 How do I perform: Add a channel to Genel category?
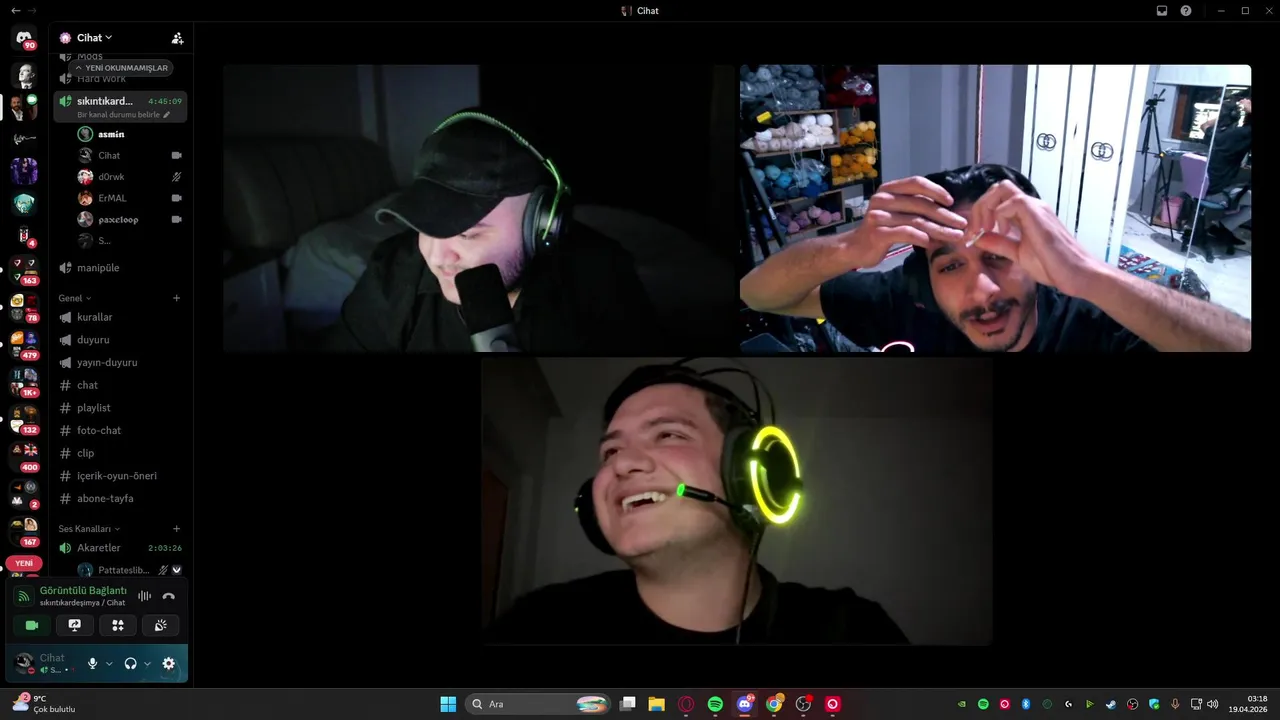tap(177, 298)
